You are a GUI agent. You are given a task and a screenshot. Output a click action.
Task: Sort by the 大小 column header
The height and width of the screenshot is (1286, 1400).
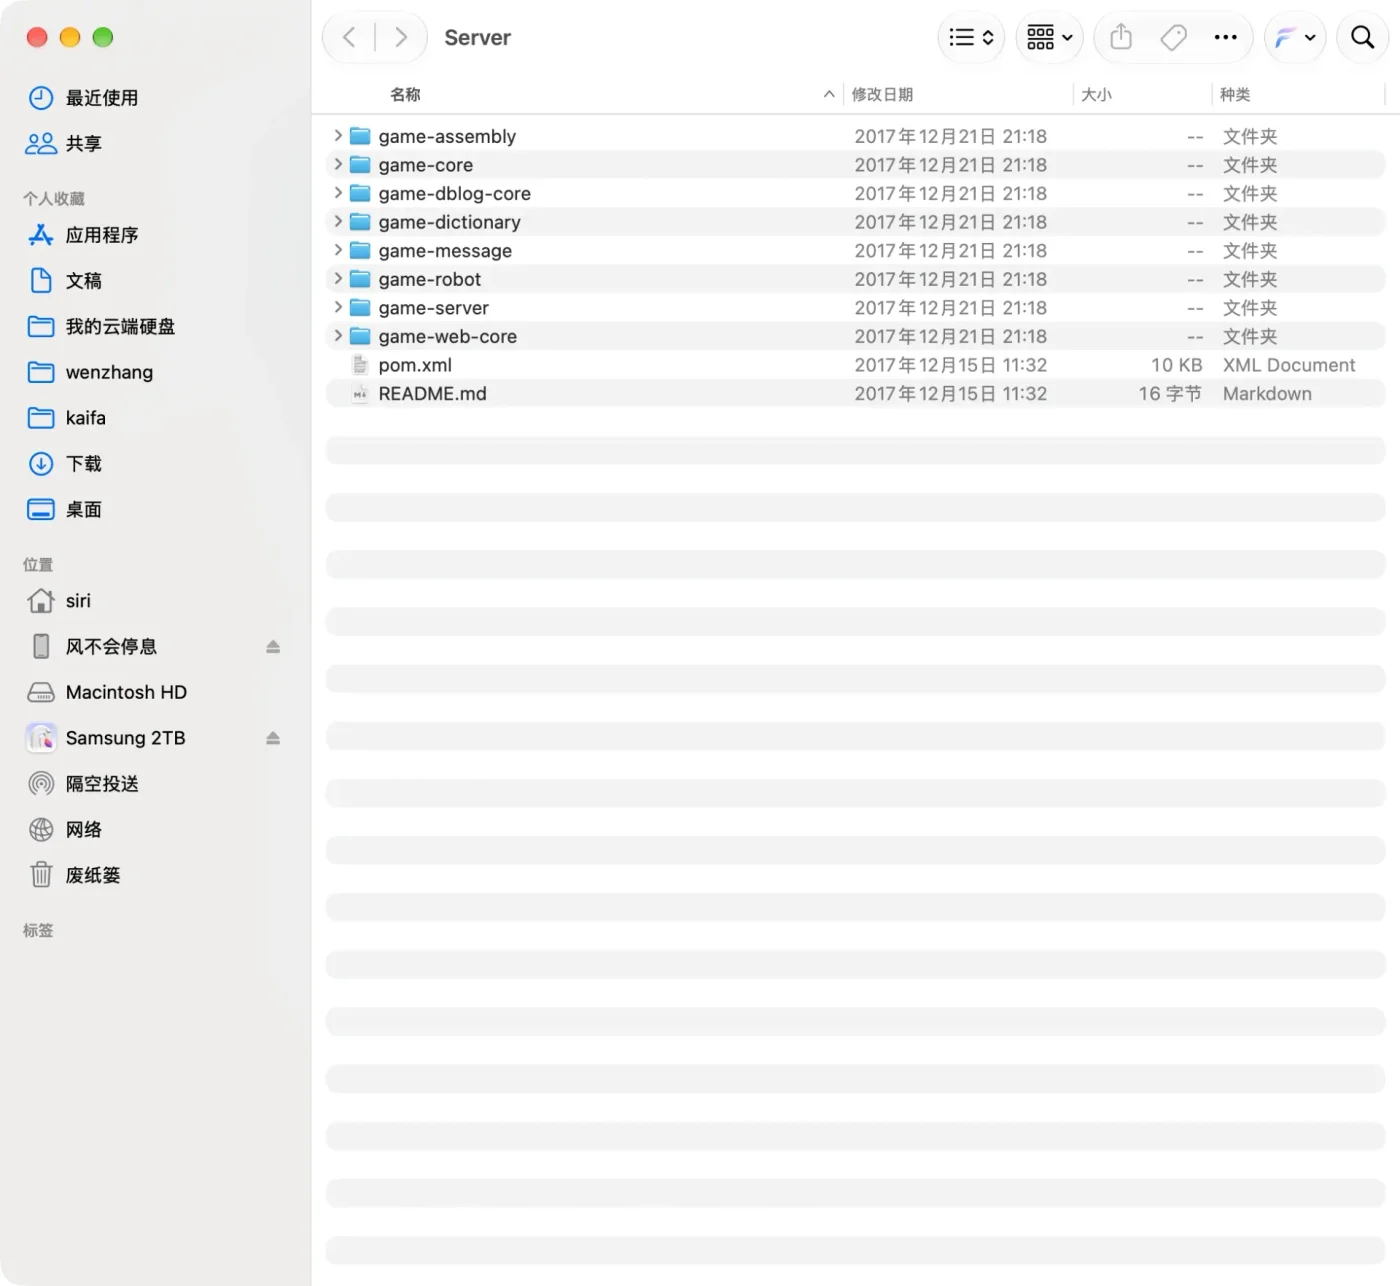click(1096, 95)
